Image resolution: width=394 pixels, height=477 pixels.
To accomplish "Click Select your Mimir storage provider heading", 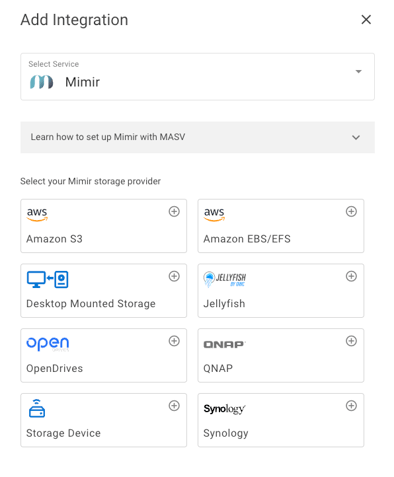I will coord(90,181).
